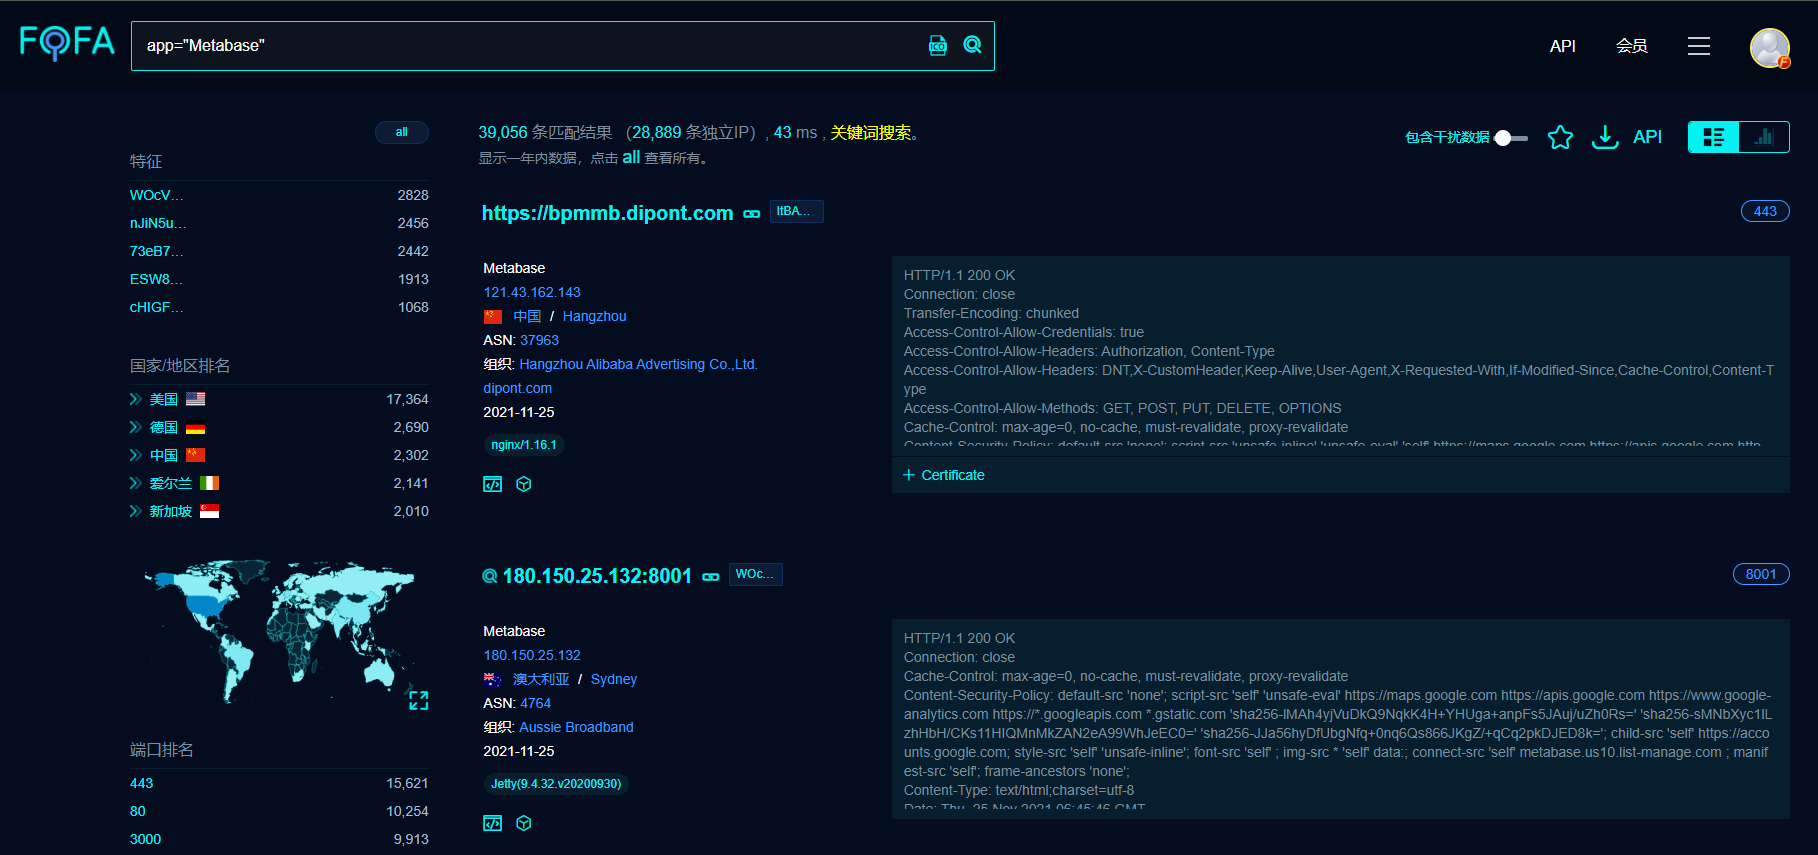Screen dimensions: 1818x855
Task: Open cube icon under nginx/1.16.1
Action: [x=524, y=484]
